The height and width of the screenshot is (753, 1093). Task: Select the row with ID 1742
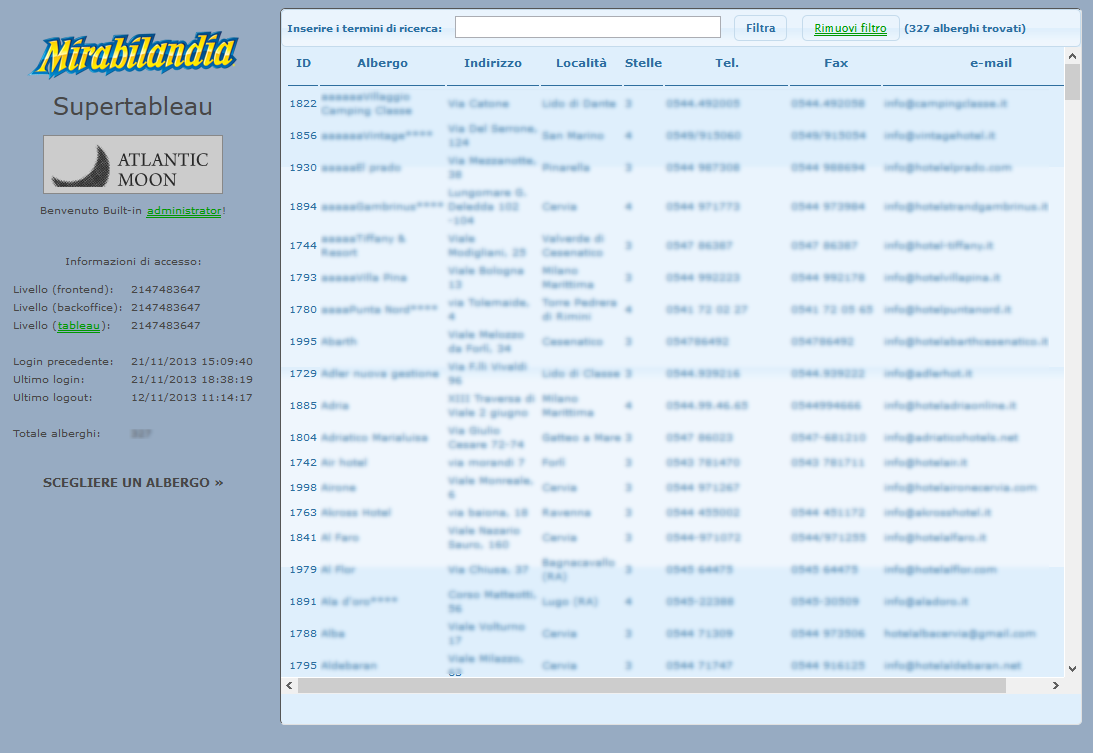[675, 462]
